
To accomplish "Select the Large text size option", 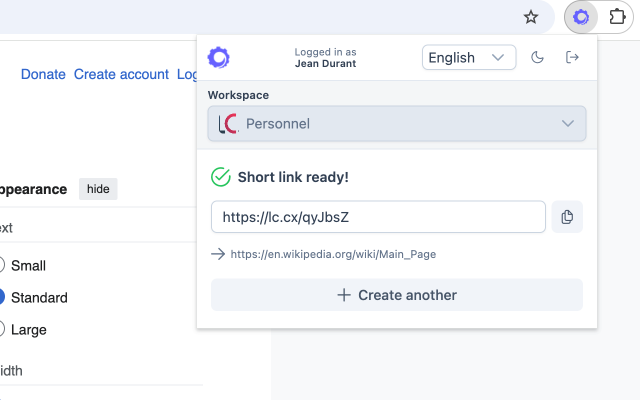I will (x=1, y=329).
